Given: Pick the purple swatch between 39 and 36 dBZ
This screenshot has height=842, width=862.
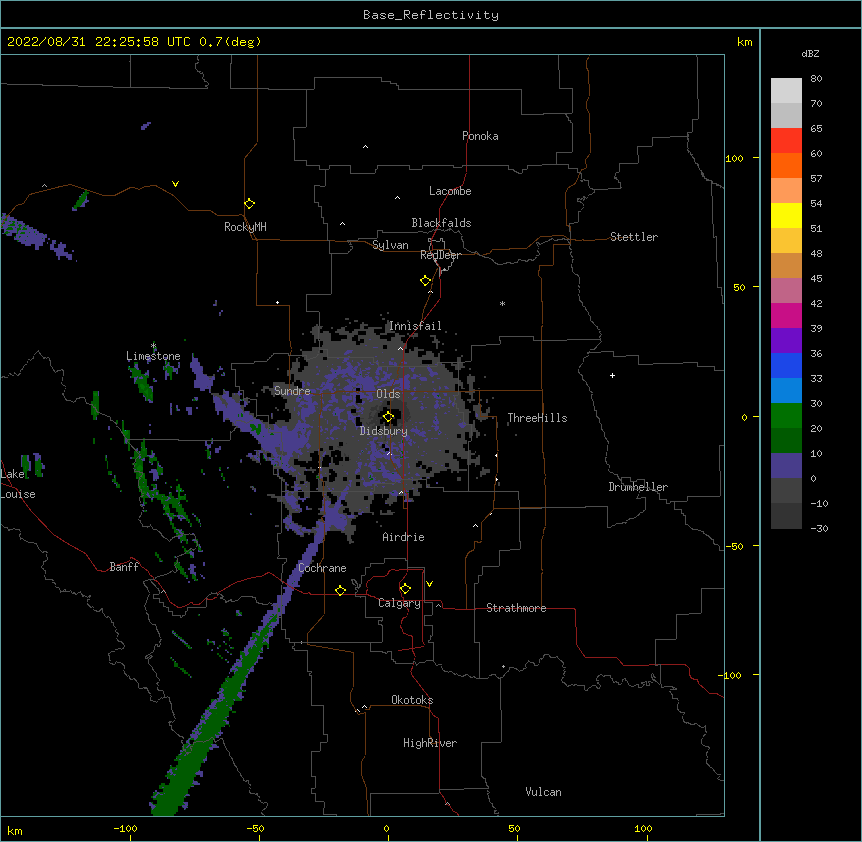Looking at the screenshot, I should pos(786,341).
